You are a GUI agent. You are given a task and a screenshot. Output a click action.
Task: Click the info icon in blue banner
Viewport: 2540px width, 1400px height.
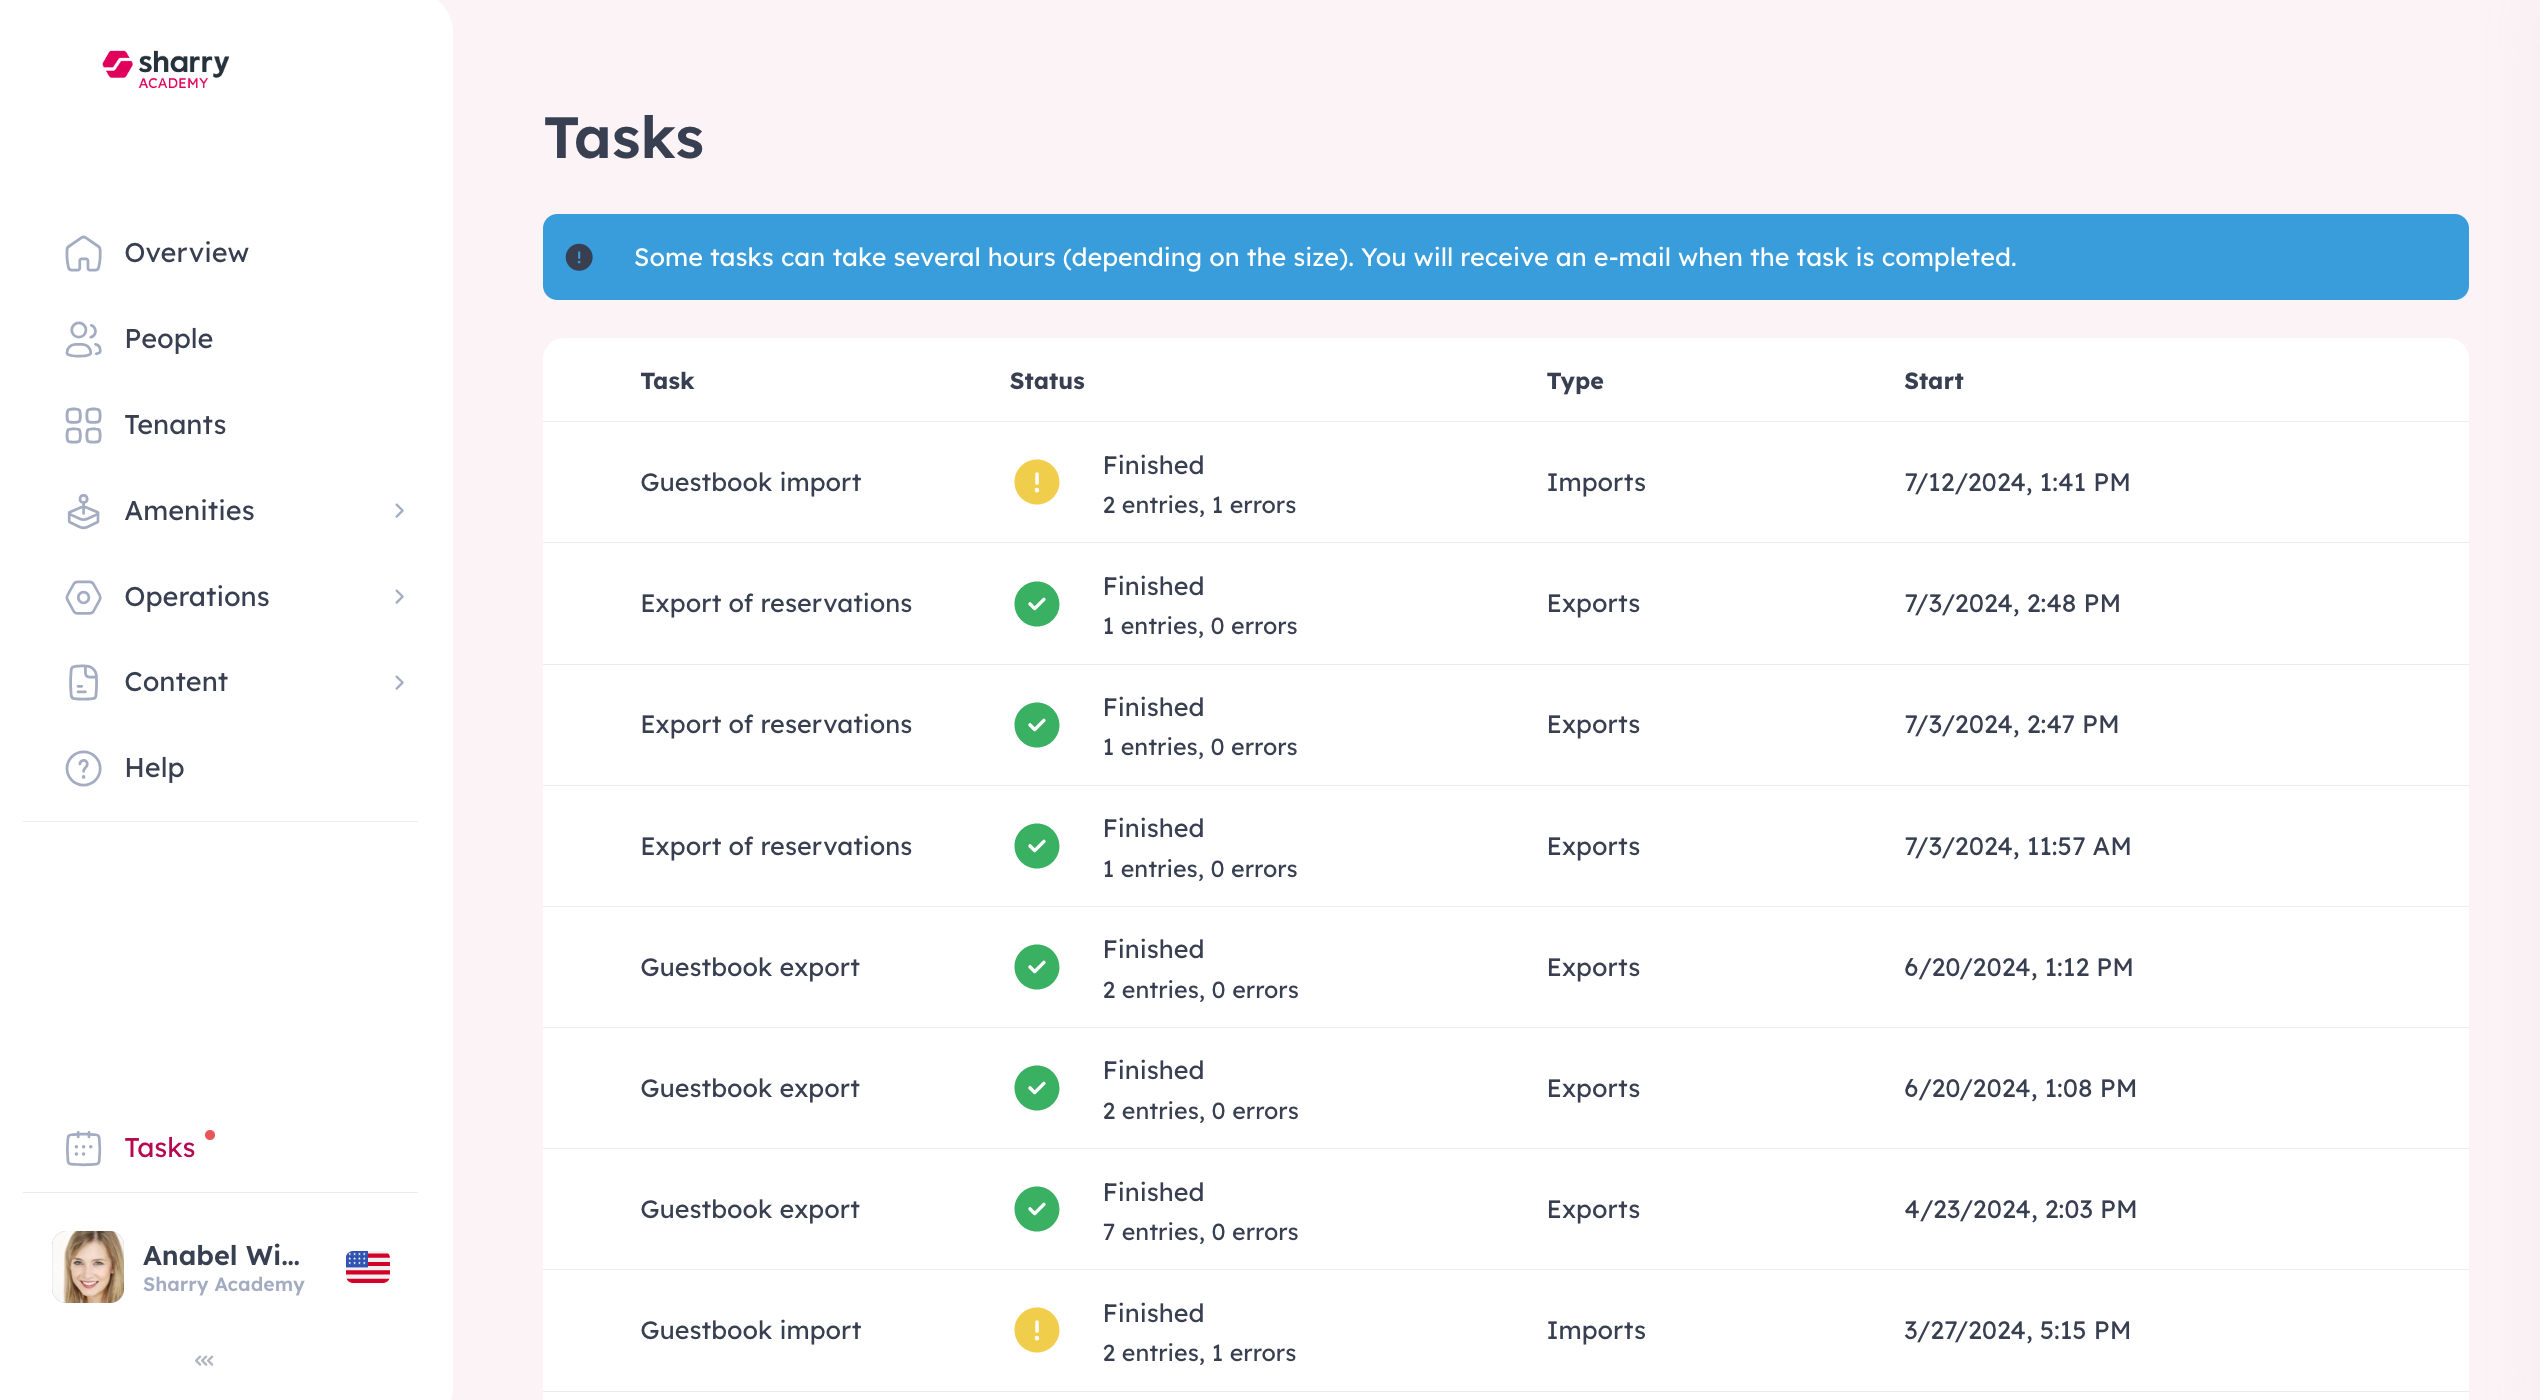(x=579, y=258)
